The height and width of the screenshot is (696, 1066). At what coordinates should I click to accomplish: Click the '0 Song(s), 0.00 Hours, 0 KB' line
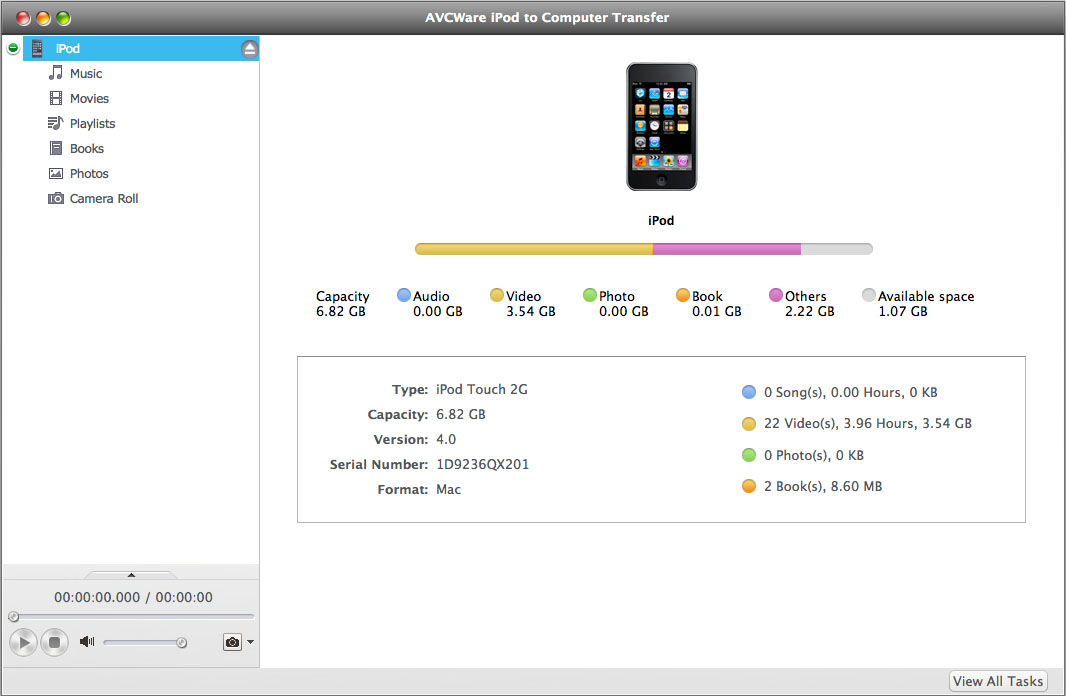pyautogui.click(x=850, y=392)
